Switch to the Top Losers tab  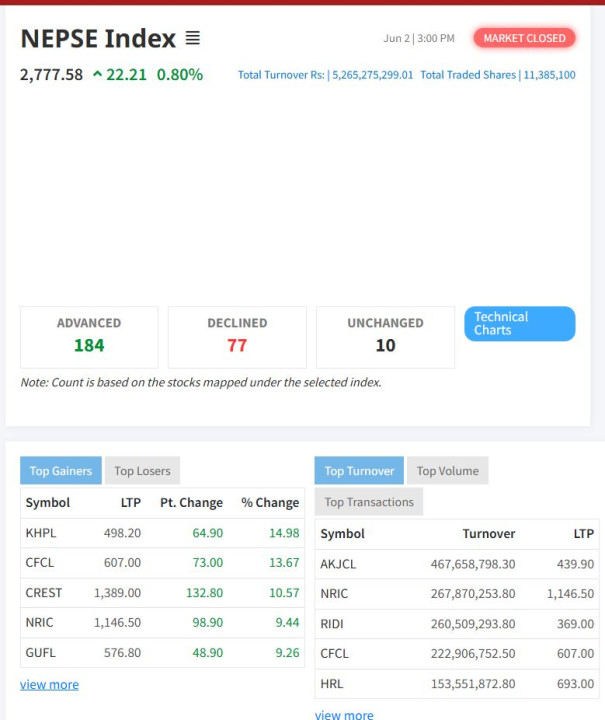click(x=142, y=471)
